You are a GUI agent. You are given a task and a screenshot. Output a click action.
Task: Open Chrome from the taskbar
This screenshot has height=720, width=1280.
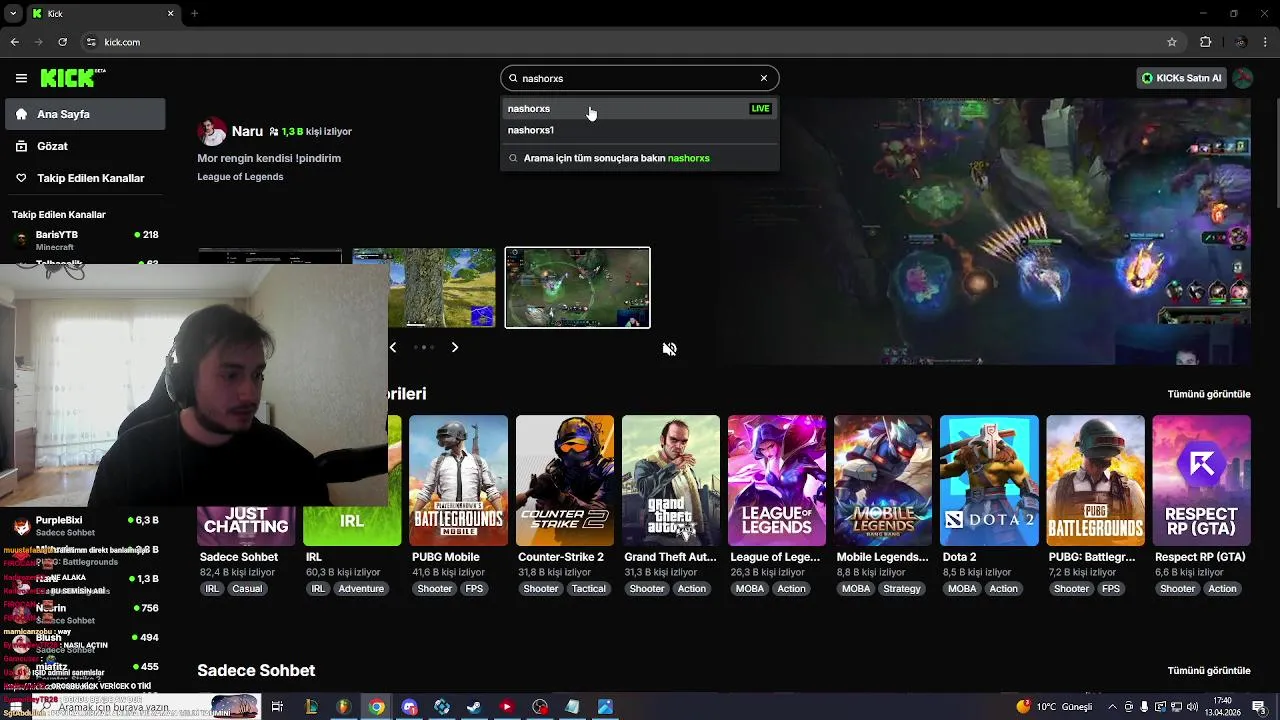tap(376, 707)
